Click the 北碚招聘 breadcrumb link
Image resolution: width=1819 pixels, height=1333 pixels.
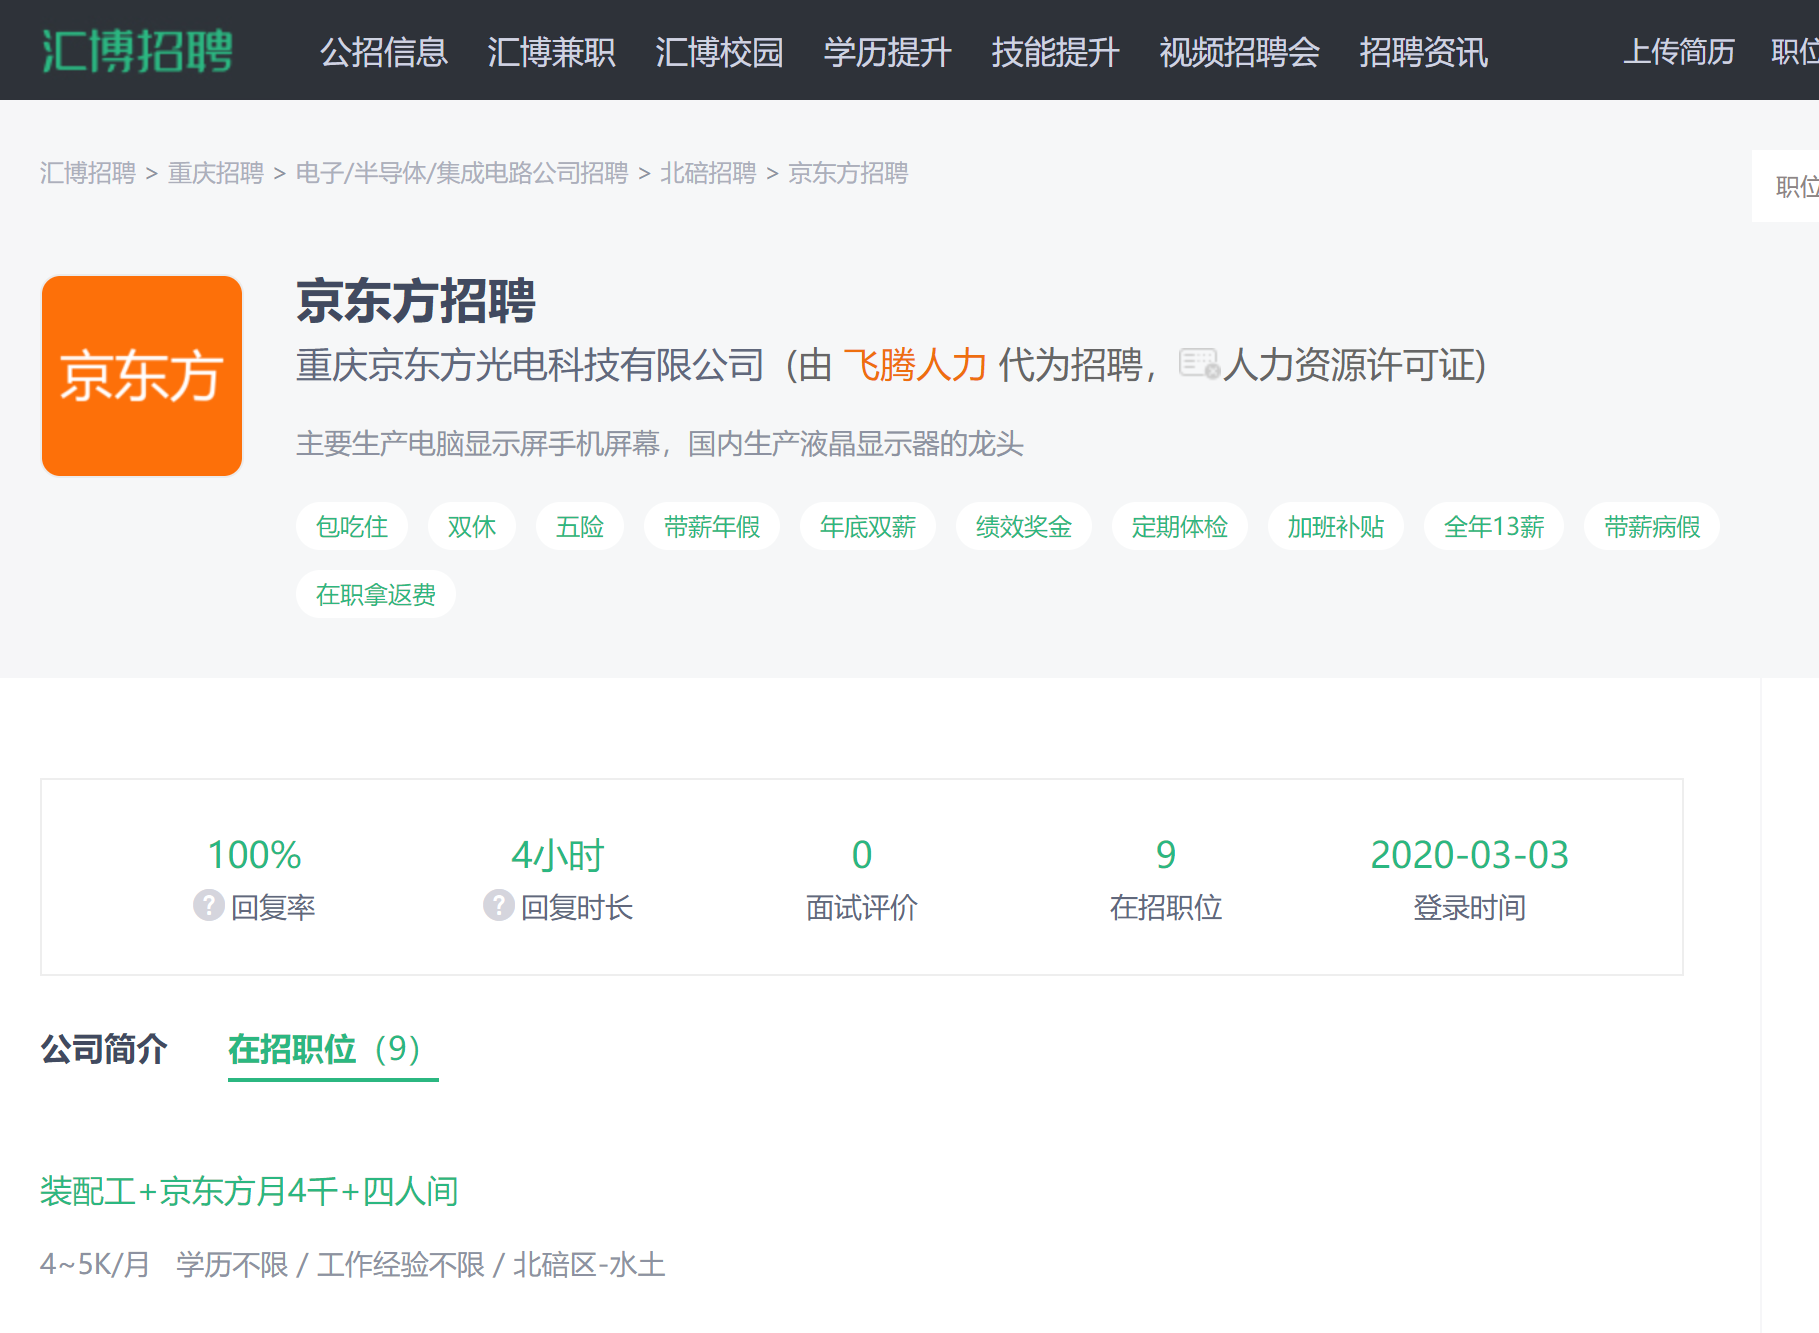(x=708, y=173)
